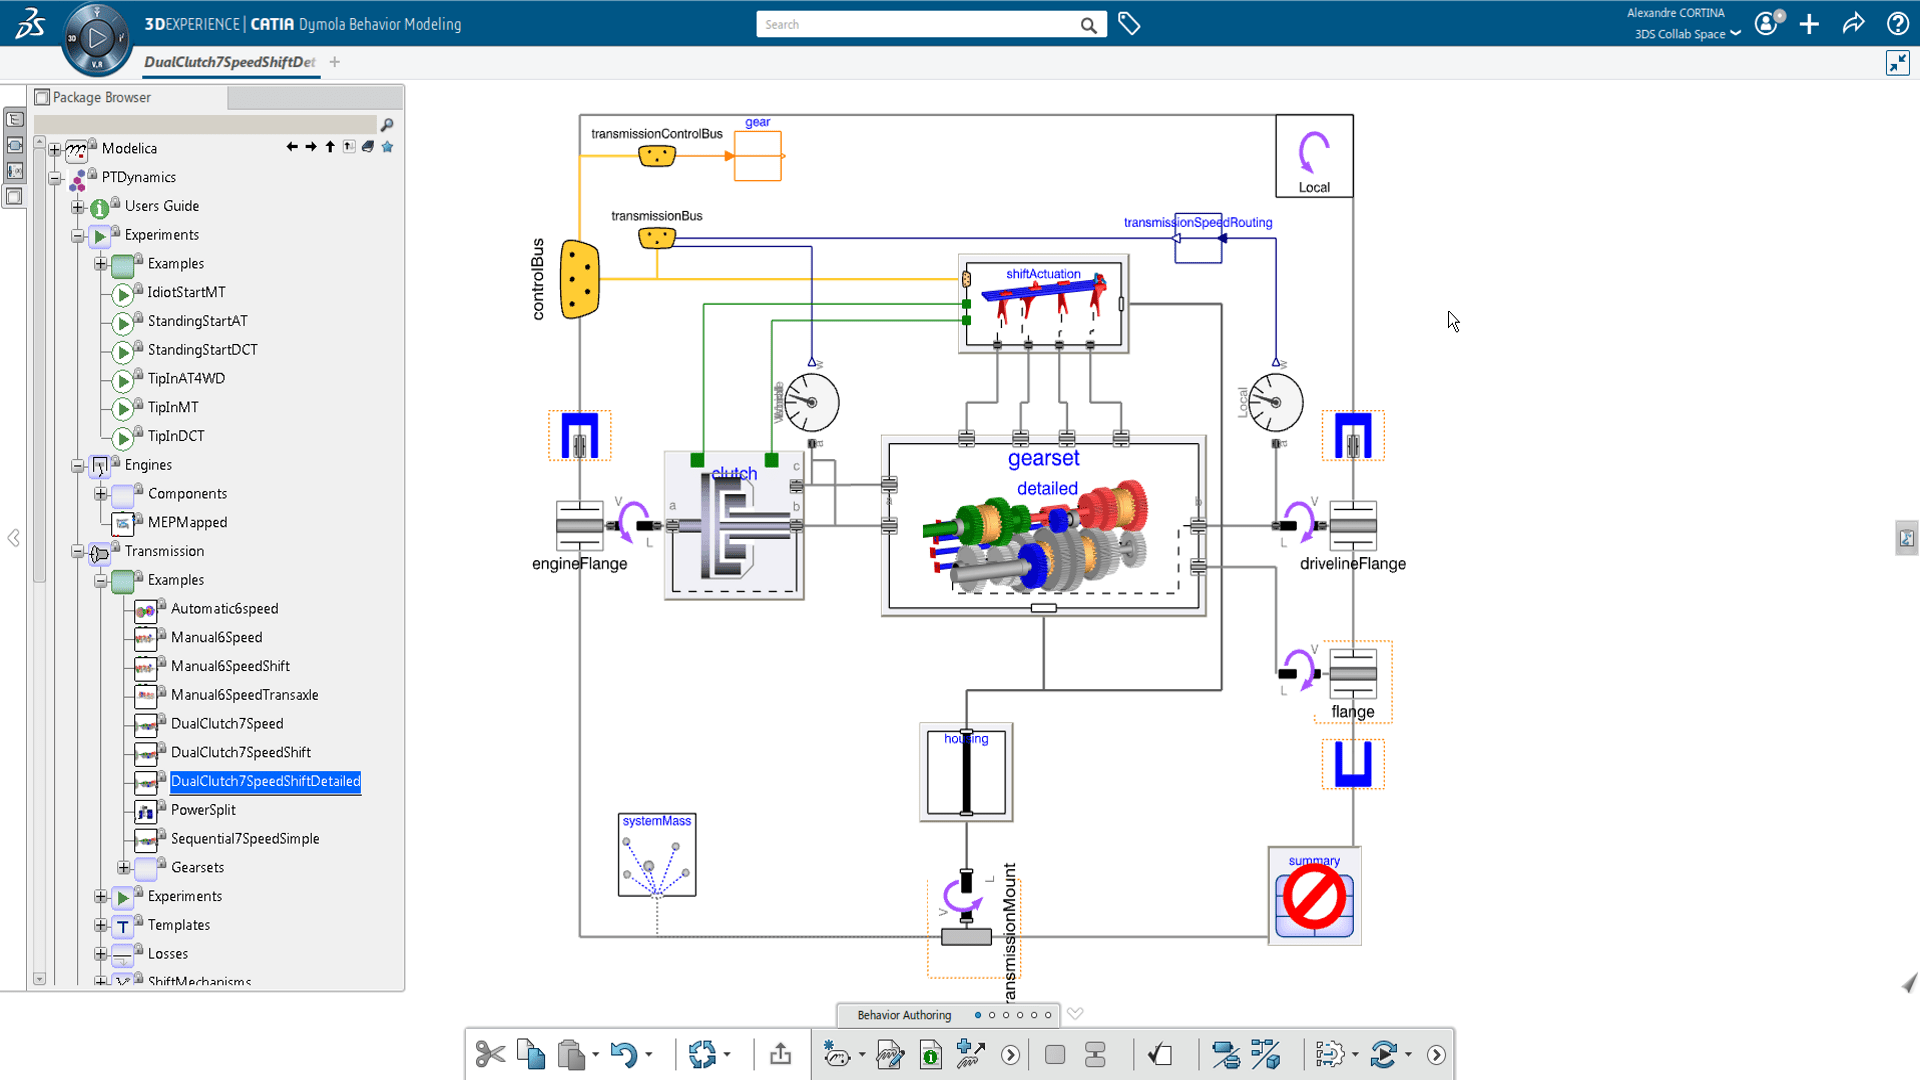Add new tab with plus button
The image size is (1920, 1080).
(x=335, y=62)
